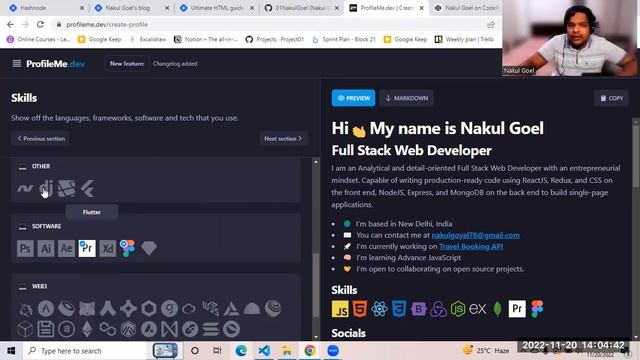
Task: Switch to the 01NakulGoel GitHub tab
Action: [302, 8]
